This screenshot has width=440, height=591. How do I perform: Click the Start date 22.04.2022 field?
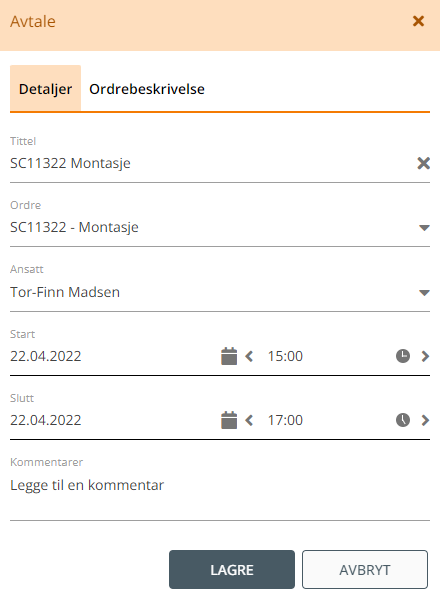[x=46, y=356]
